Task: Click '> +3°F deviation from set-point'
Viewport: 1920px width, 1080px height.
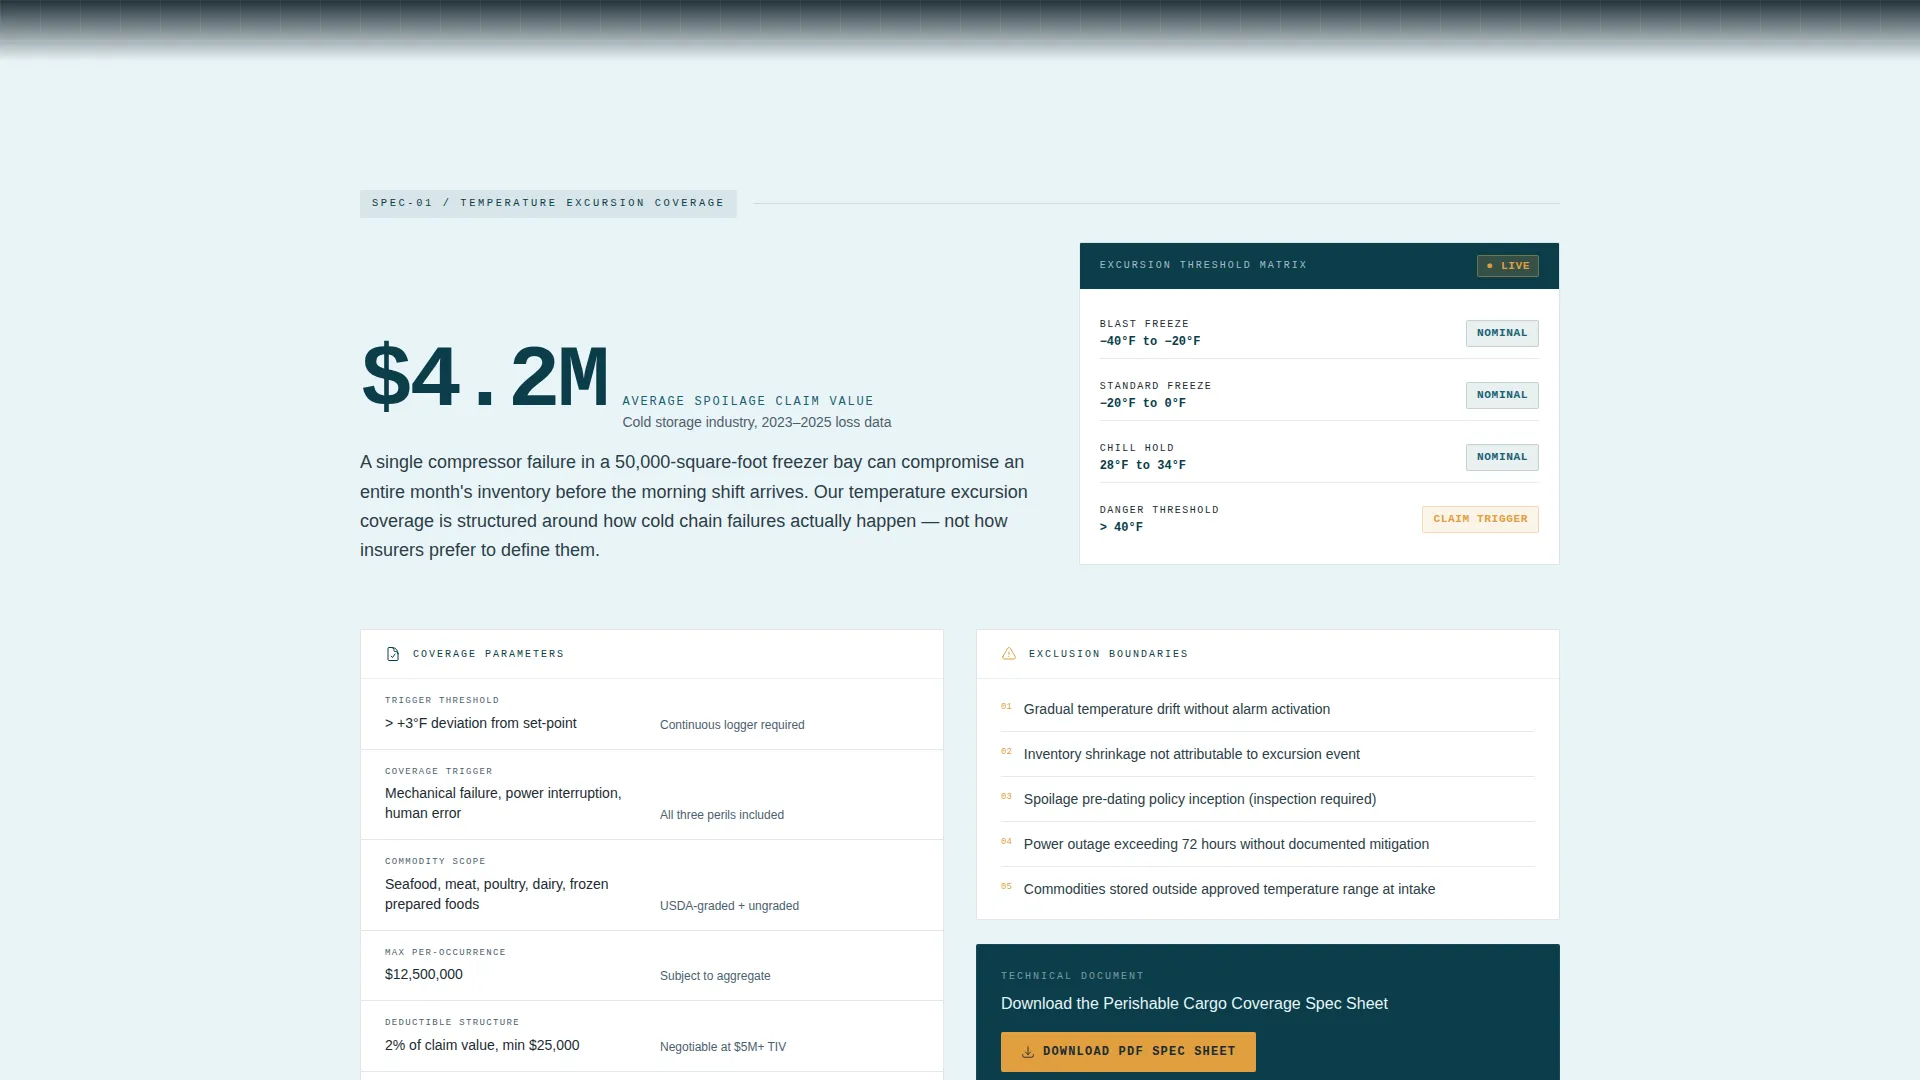Action: tap(481, 723)
